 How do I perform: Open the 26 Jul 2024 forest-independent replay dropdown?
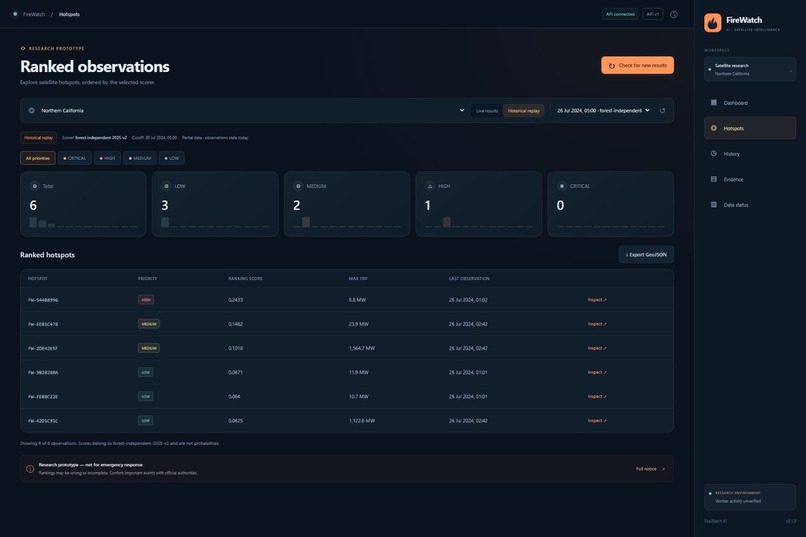(x=603, y=110)
